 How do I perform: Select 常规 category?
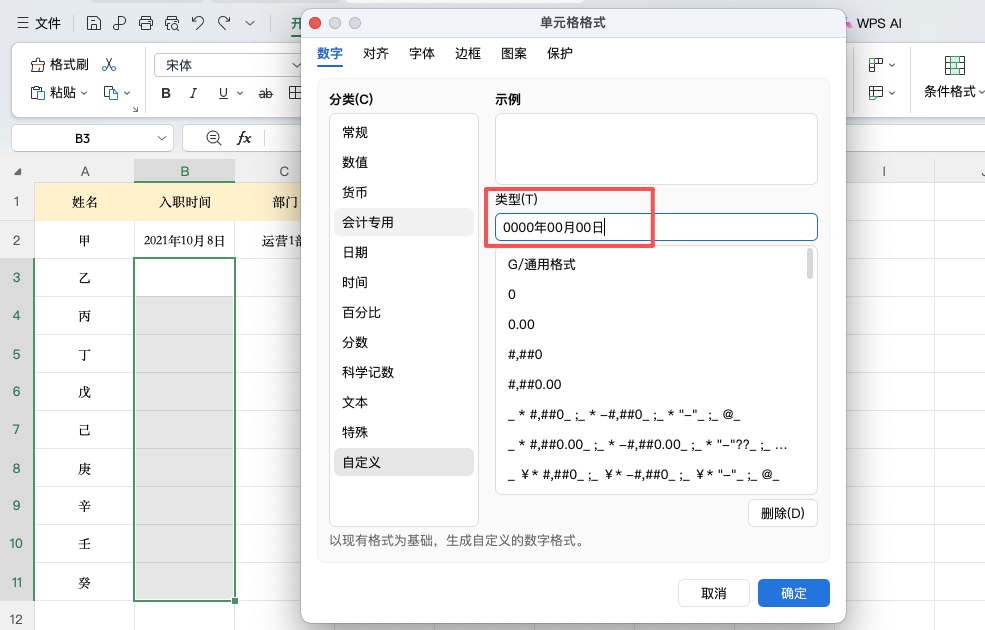click(404, 133)
